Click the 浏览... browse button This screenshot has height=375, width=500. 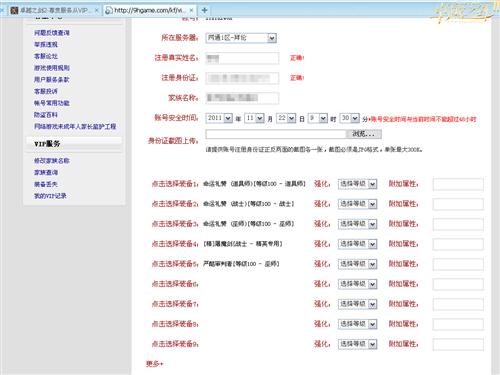[364, 134]
